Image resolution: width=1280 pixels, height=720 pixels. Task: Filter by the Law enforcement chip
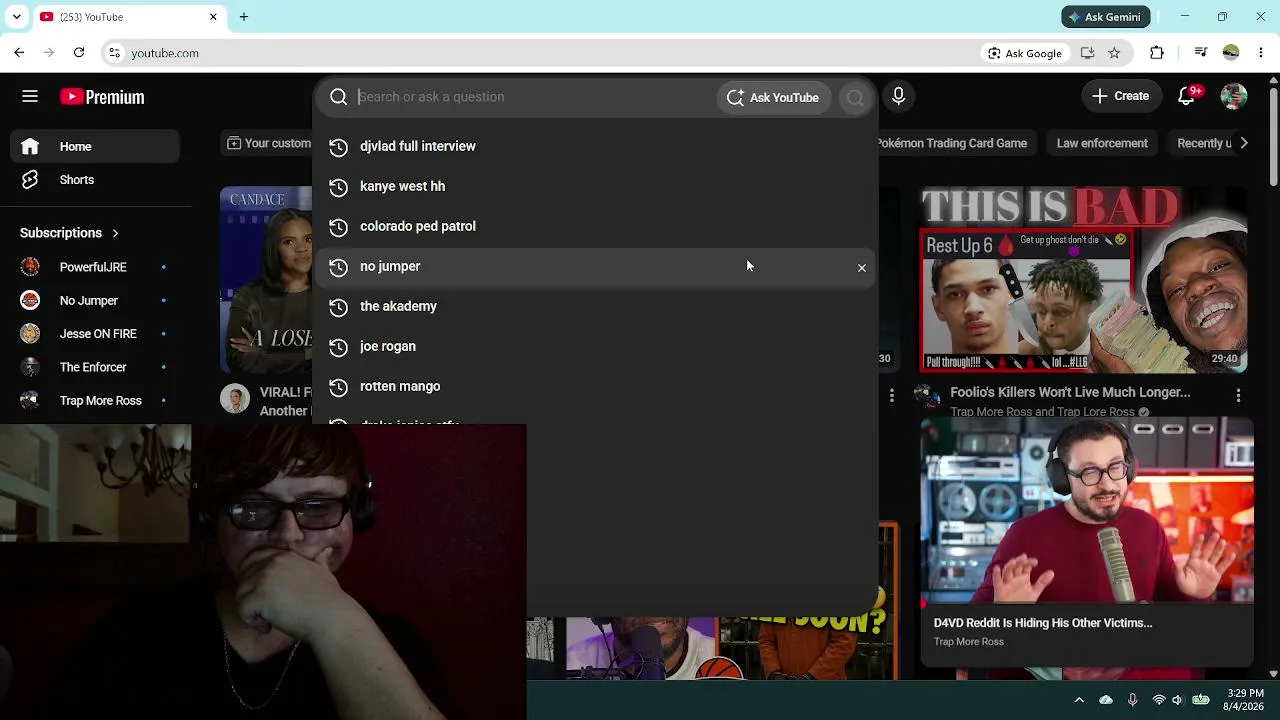[x=1102, y=143]
